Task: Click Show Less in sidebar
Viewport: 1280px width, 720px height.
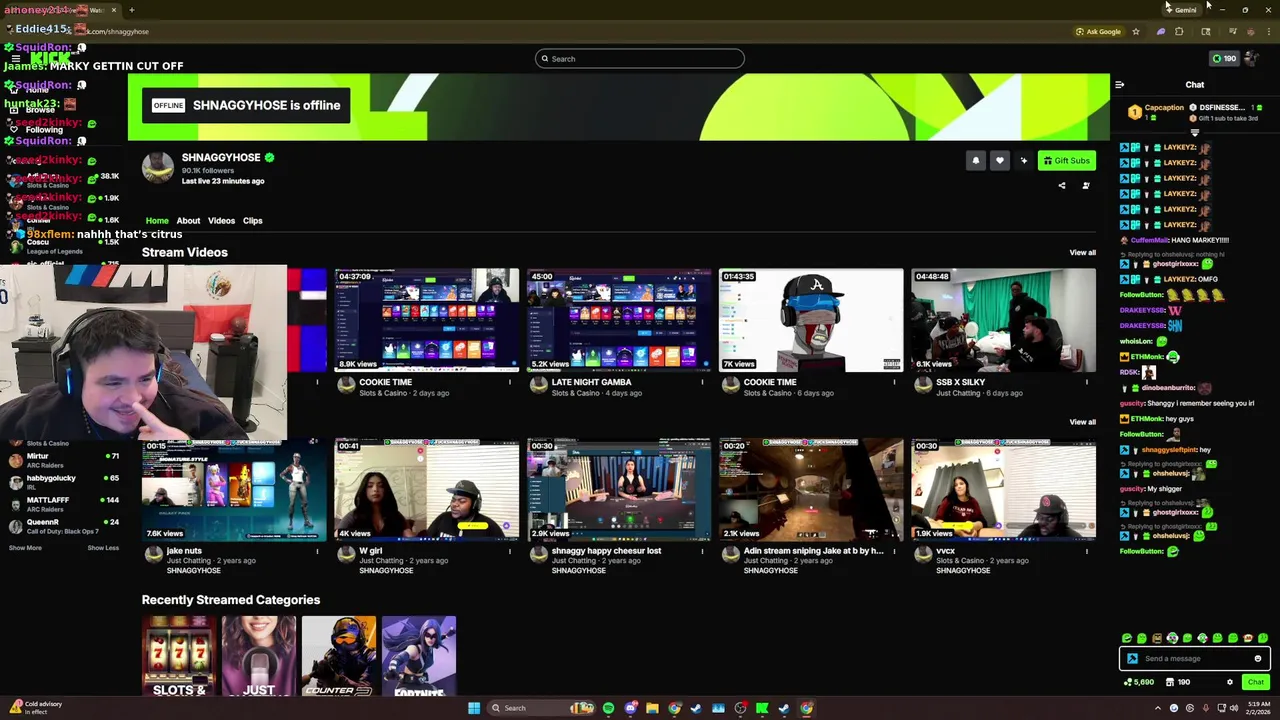Action: pyautogui.click(x=103, y=548)
